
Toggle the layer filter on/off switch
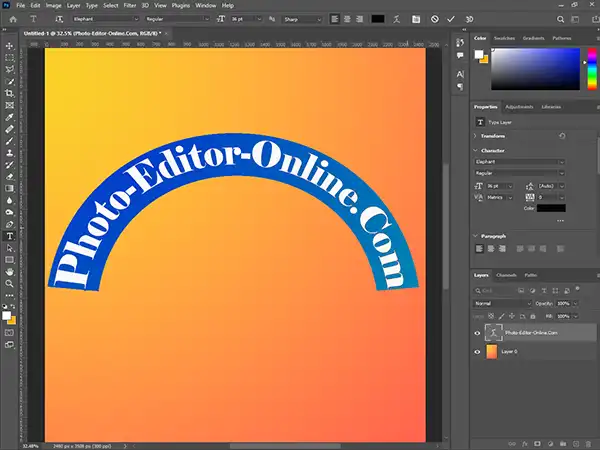point(577,288)
